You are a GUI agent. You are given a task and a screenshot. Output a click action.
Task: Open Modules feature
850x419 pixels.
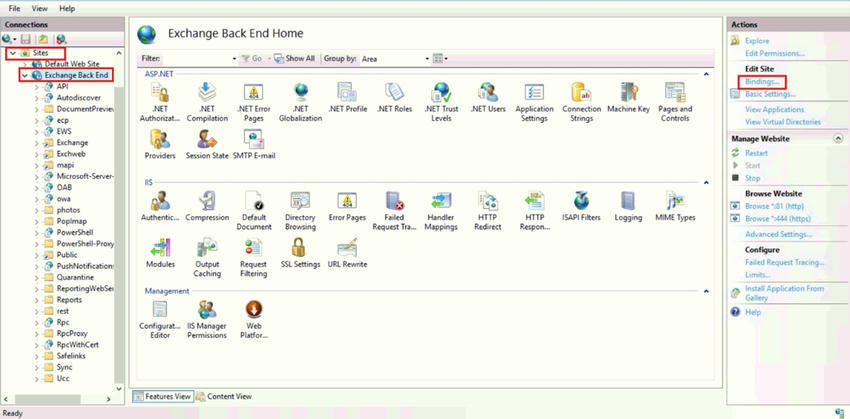coord(160,253)
